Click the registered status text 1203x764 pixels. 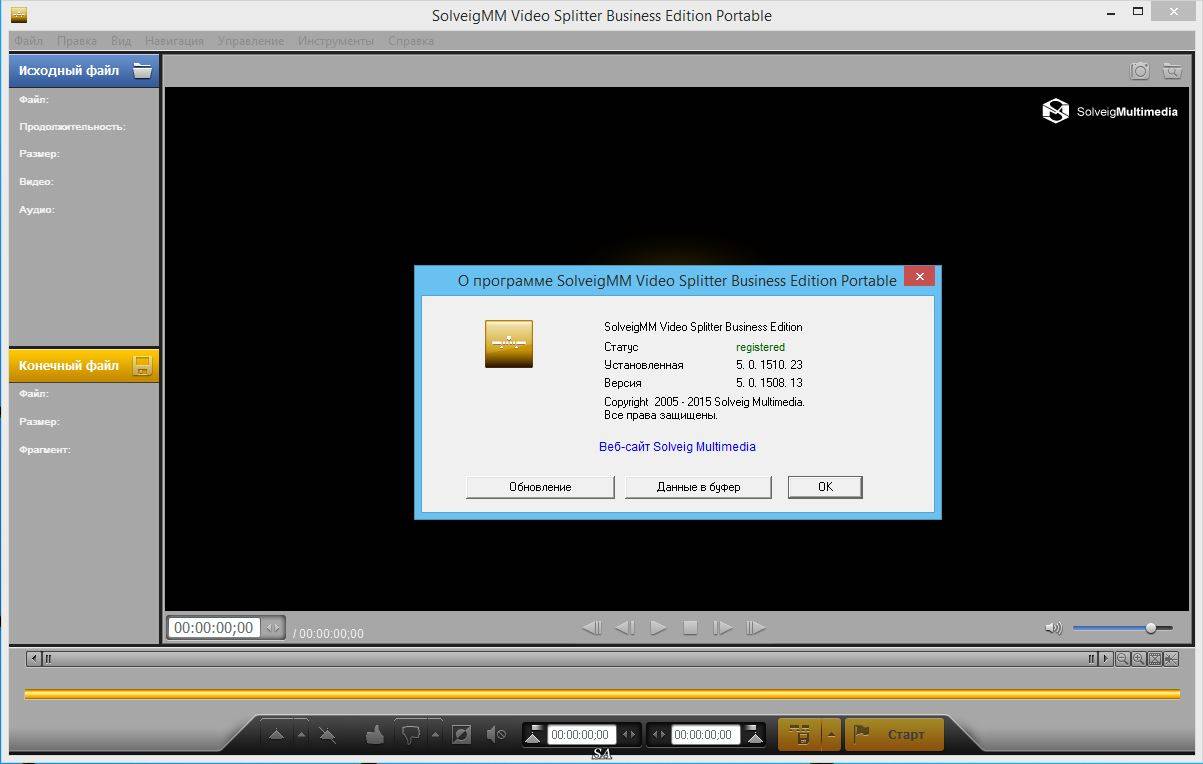tap(761, 347)
